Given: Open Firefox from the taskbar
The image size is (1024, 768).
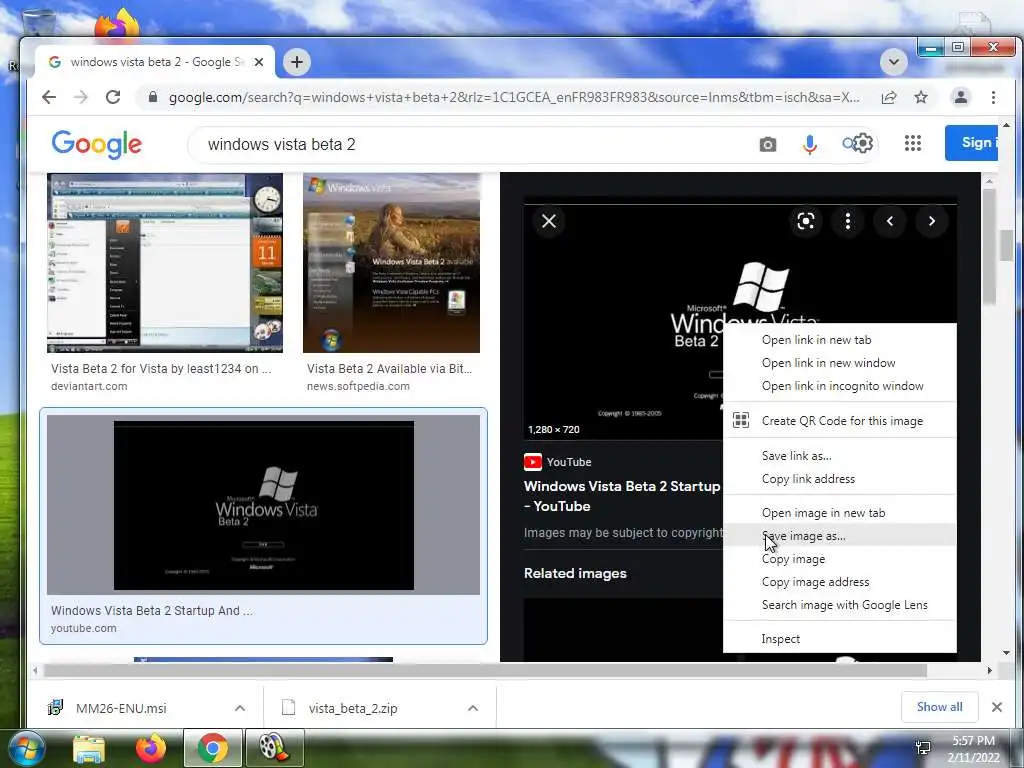Looking at the screenshot, I should pos(150,748).
